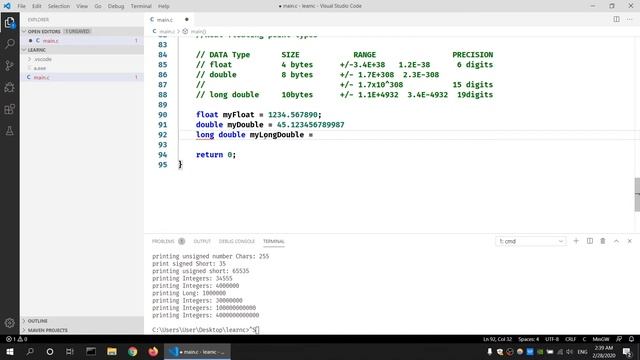Click MinGW configuration in status bar

tap(601, 339)
